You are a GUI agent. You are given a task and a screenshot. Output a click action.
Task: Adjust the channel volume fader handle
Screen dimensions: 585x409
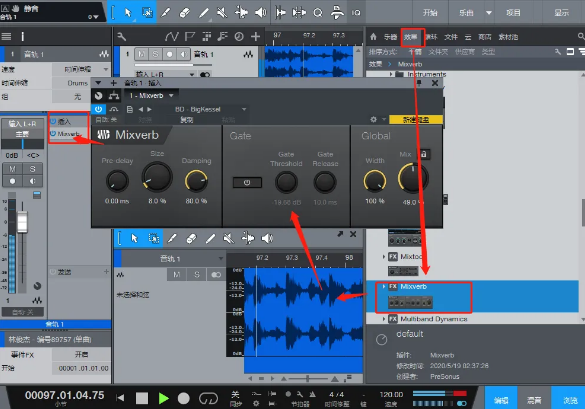[x=22, y=222]
